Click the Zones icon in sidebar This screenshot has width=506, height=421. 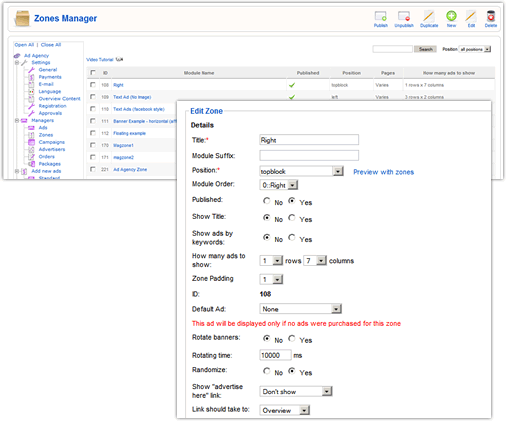[x=31, y=135]
